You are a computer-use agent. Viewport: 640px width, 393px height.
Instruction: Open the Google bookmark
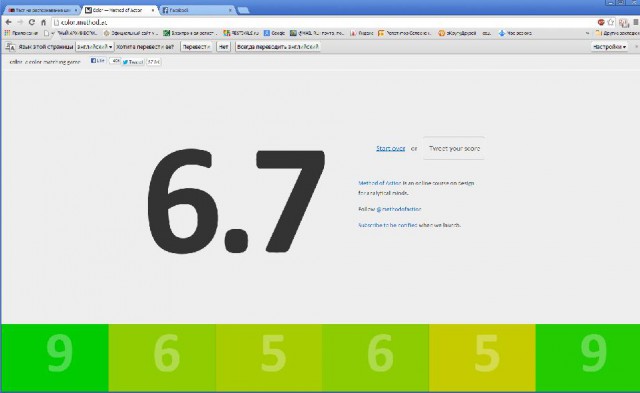[274, 33]
